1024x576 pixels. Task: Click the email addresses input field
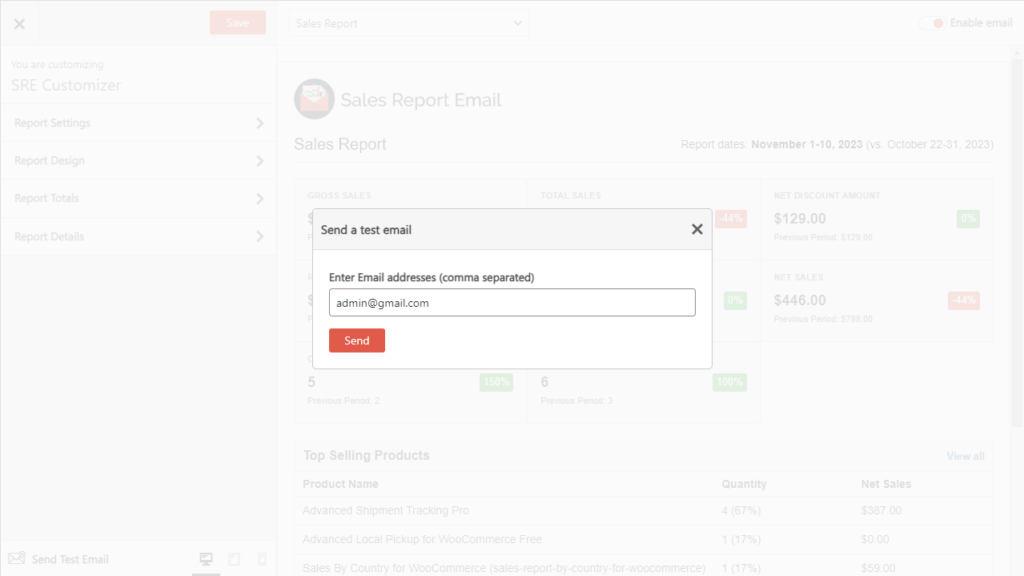coord(511,303)
